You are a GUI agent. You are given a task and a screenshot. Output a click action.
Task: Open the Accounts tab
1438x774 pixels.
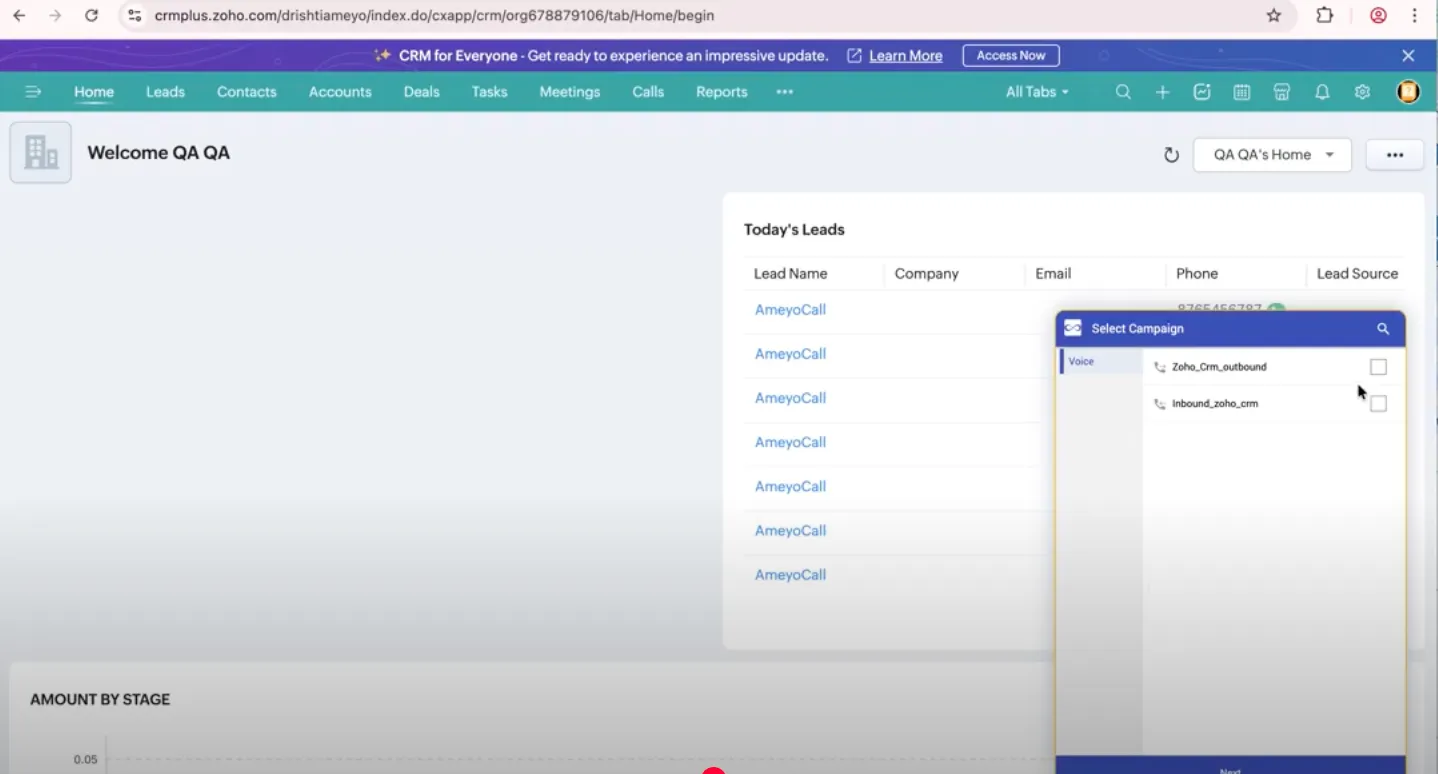click(340, 92)
